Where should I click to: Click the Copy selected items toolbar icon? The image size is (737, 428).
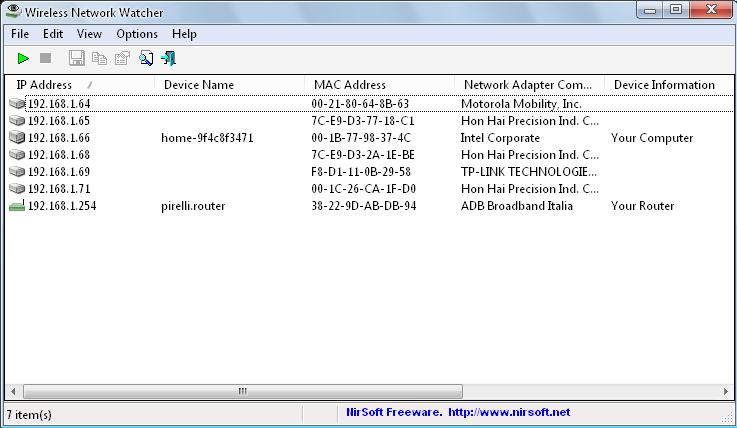click(x=99, y=58)
